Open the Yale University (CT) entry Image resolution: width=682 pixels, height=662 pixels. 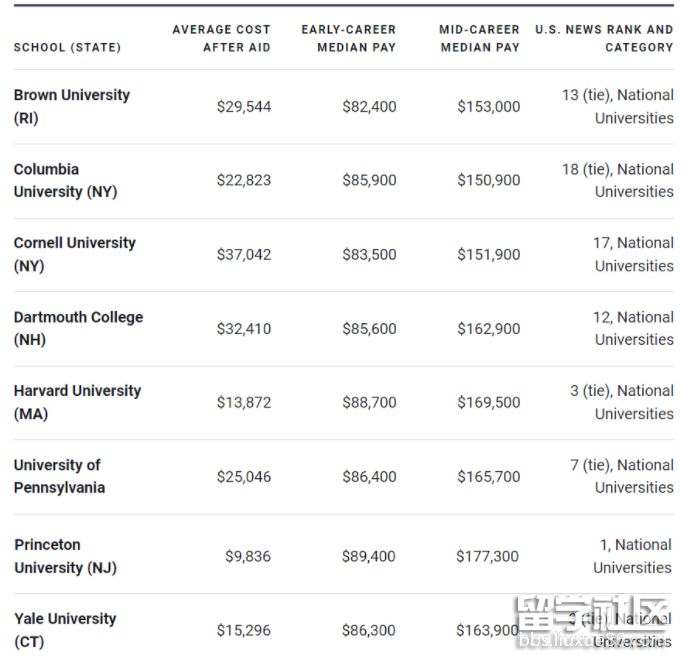coord(64,630)
